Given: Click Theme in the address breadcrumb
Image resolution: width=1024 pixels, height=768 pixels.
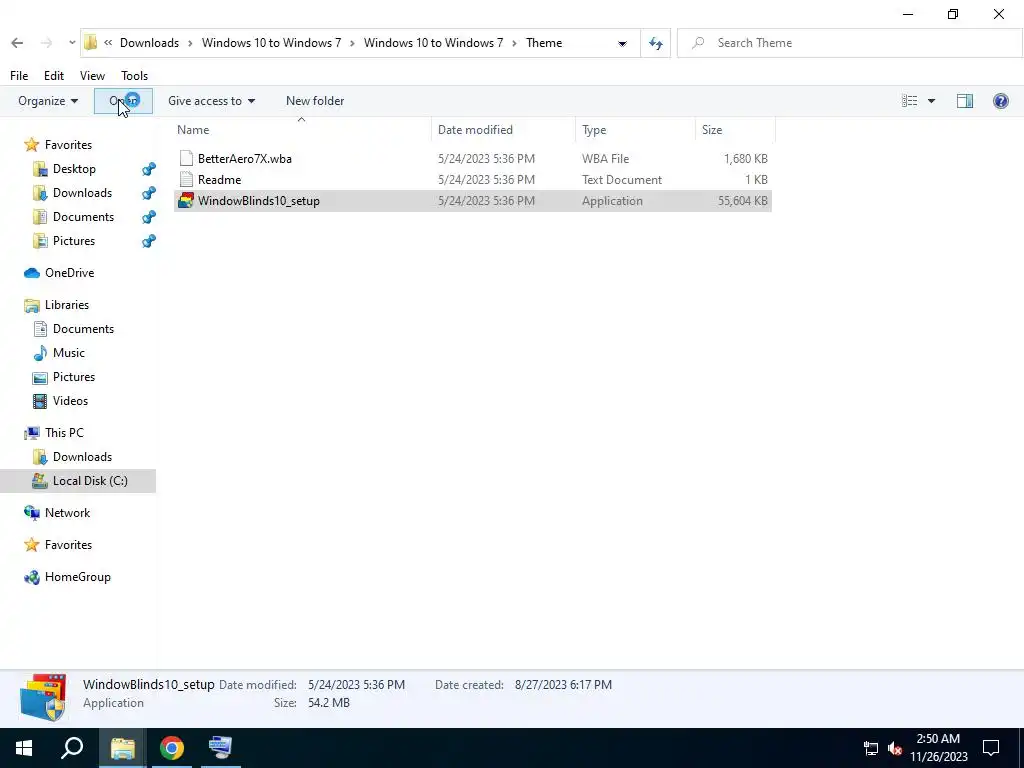Looking at the screenshot, I should click(x=544, y=43).
